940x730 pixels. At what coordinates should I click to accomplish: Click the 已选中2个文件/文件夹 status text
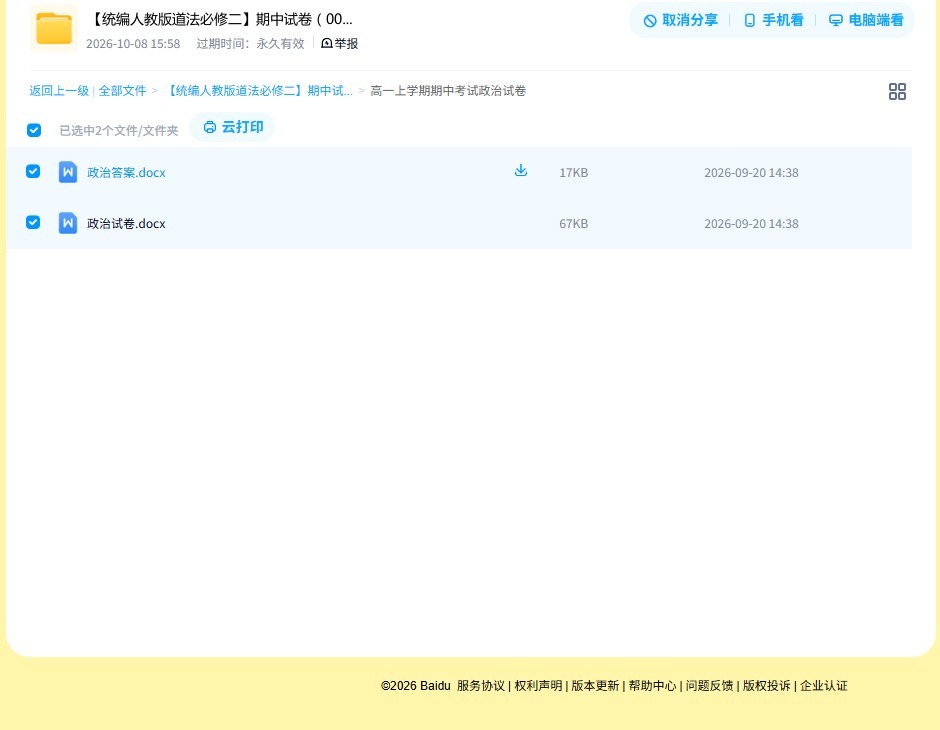pos(119,131)
